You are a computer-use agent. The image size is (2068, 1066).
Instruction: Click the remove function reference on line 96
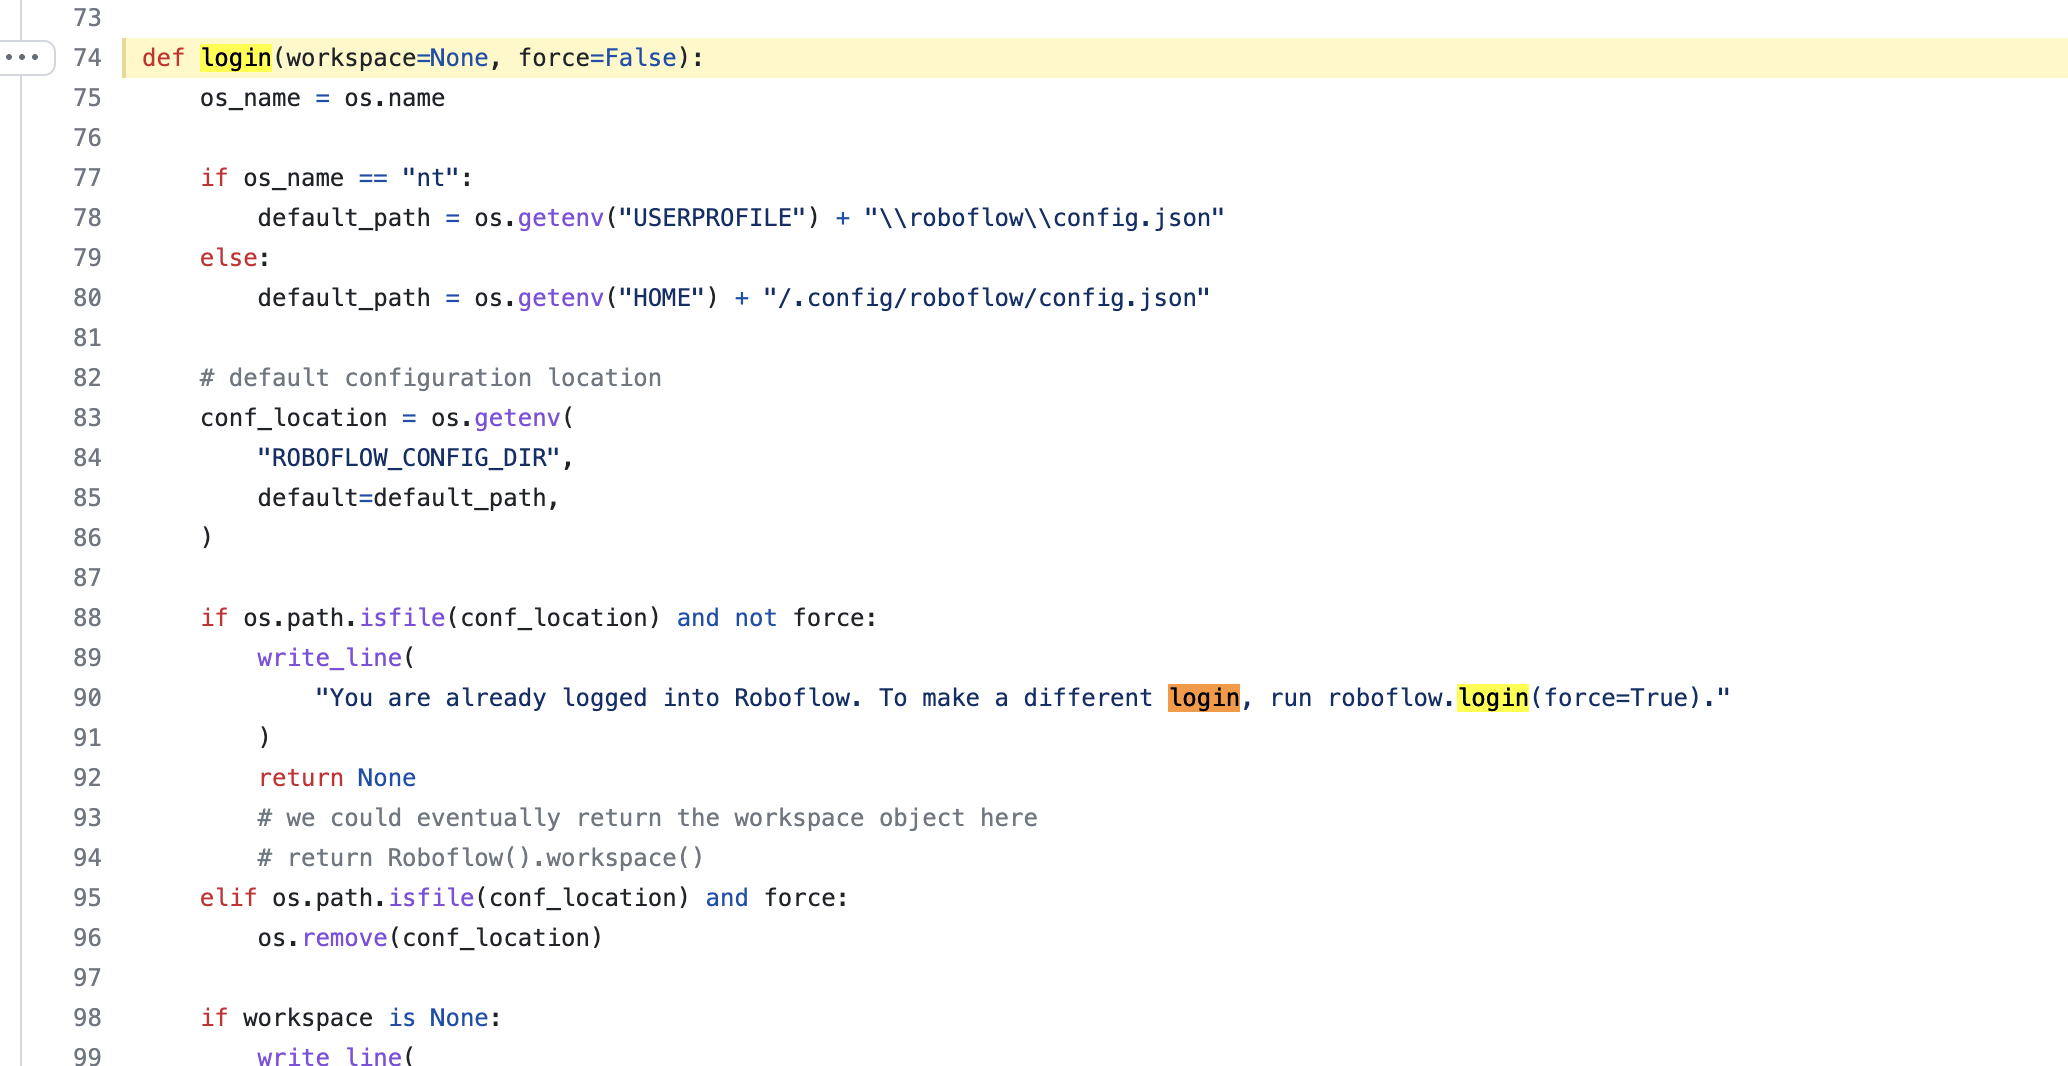(344, 937)
